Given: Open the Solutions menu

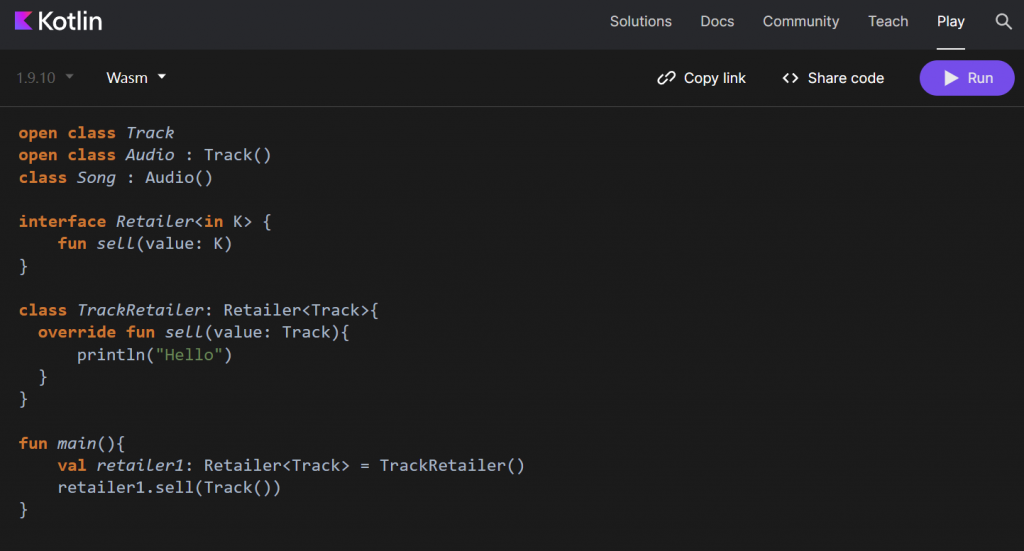Looking at the screenshot, I should click(x=641, y=21).
